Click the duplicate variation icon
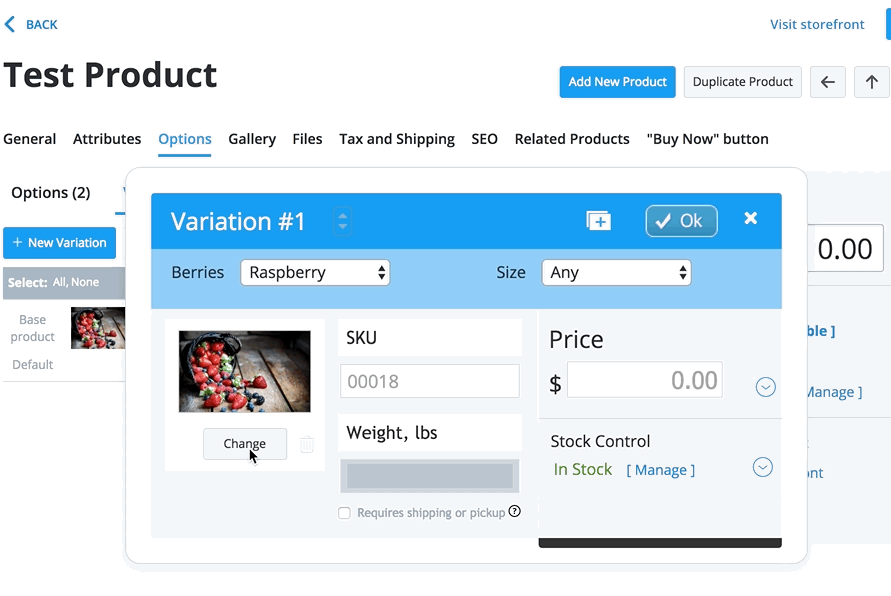This screenshot has width=891, height=596. (598, 221)
